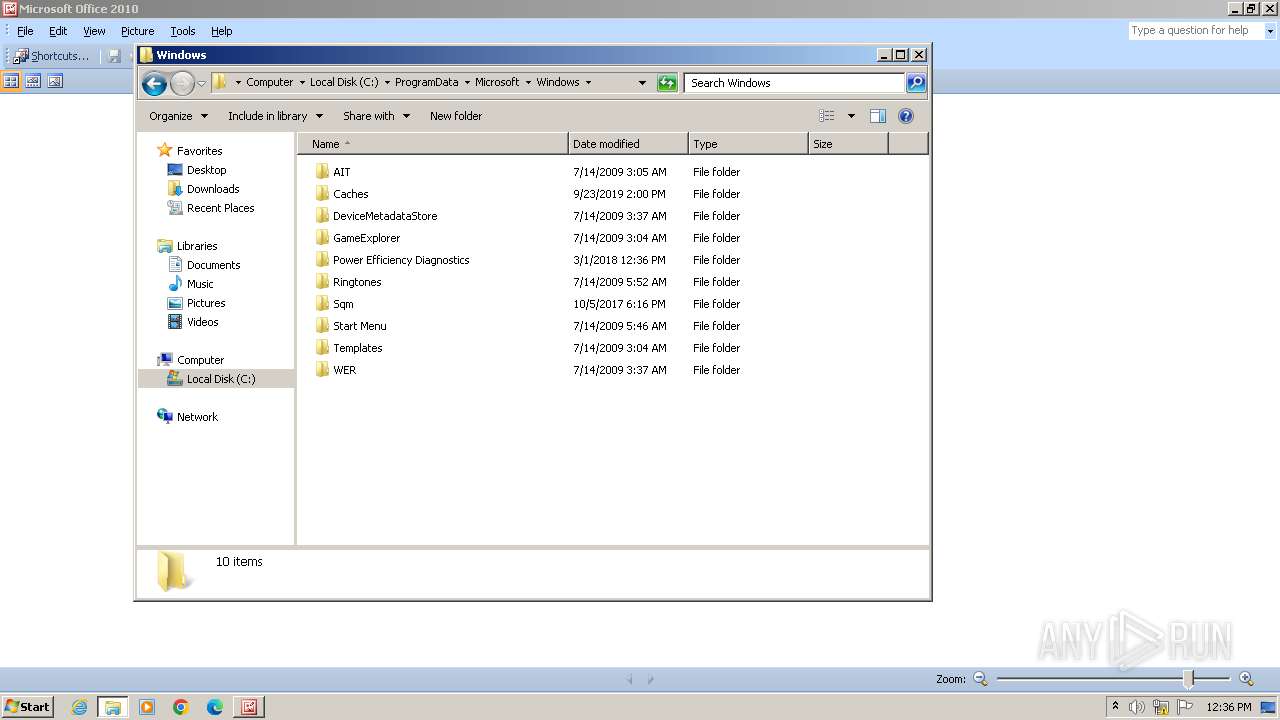This screenshot has width=1280, height=720.
Task: Sort by Date modified column
Action: coord(628,144)
